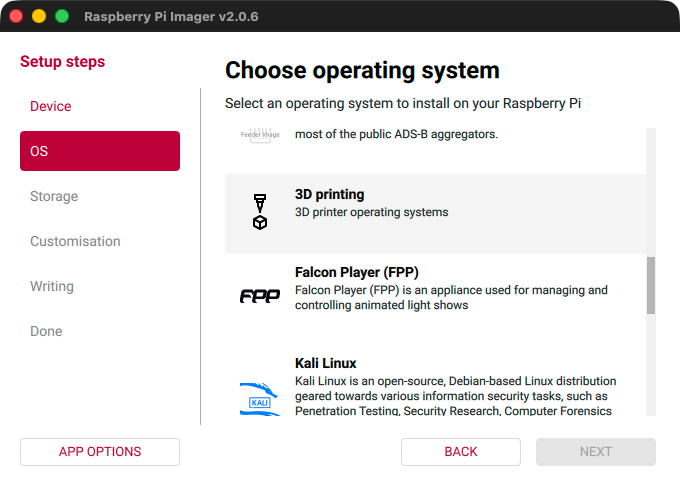The height and width of the screenshot is (482, 680).
Task: Select the Writing setup step
Action: (x=52, y=286)
